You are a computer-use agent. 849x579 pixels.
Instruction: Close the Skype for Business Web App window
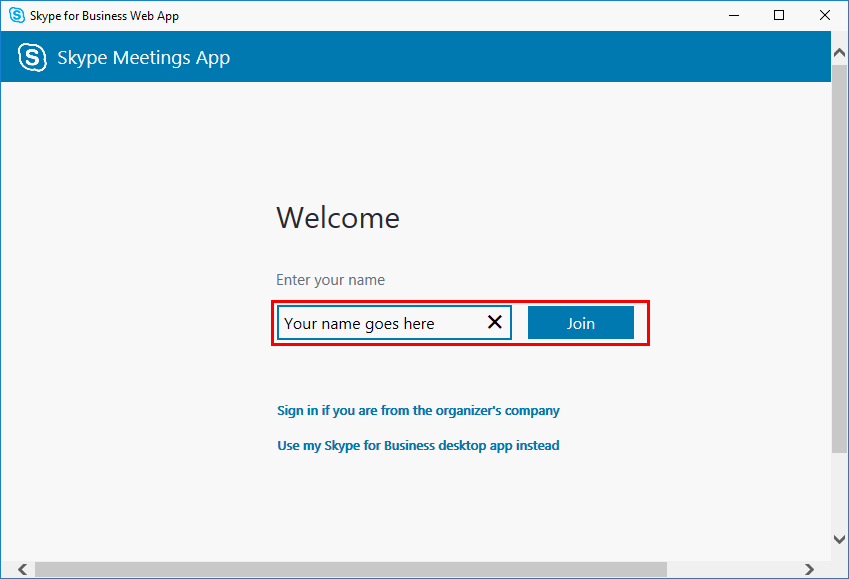(x=825, y=15)
